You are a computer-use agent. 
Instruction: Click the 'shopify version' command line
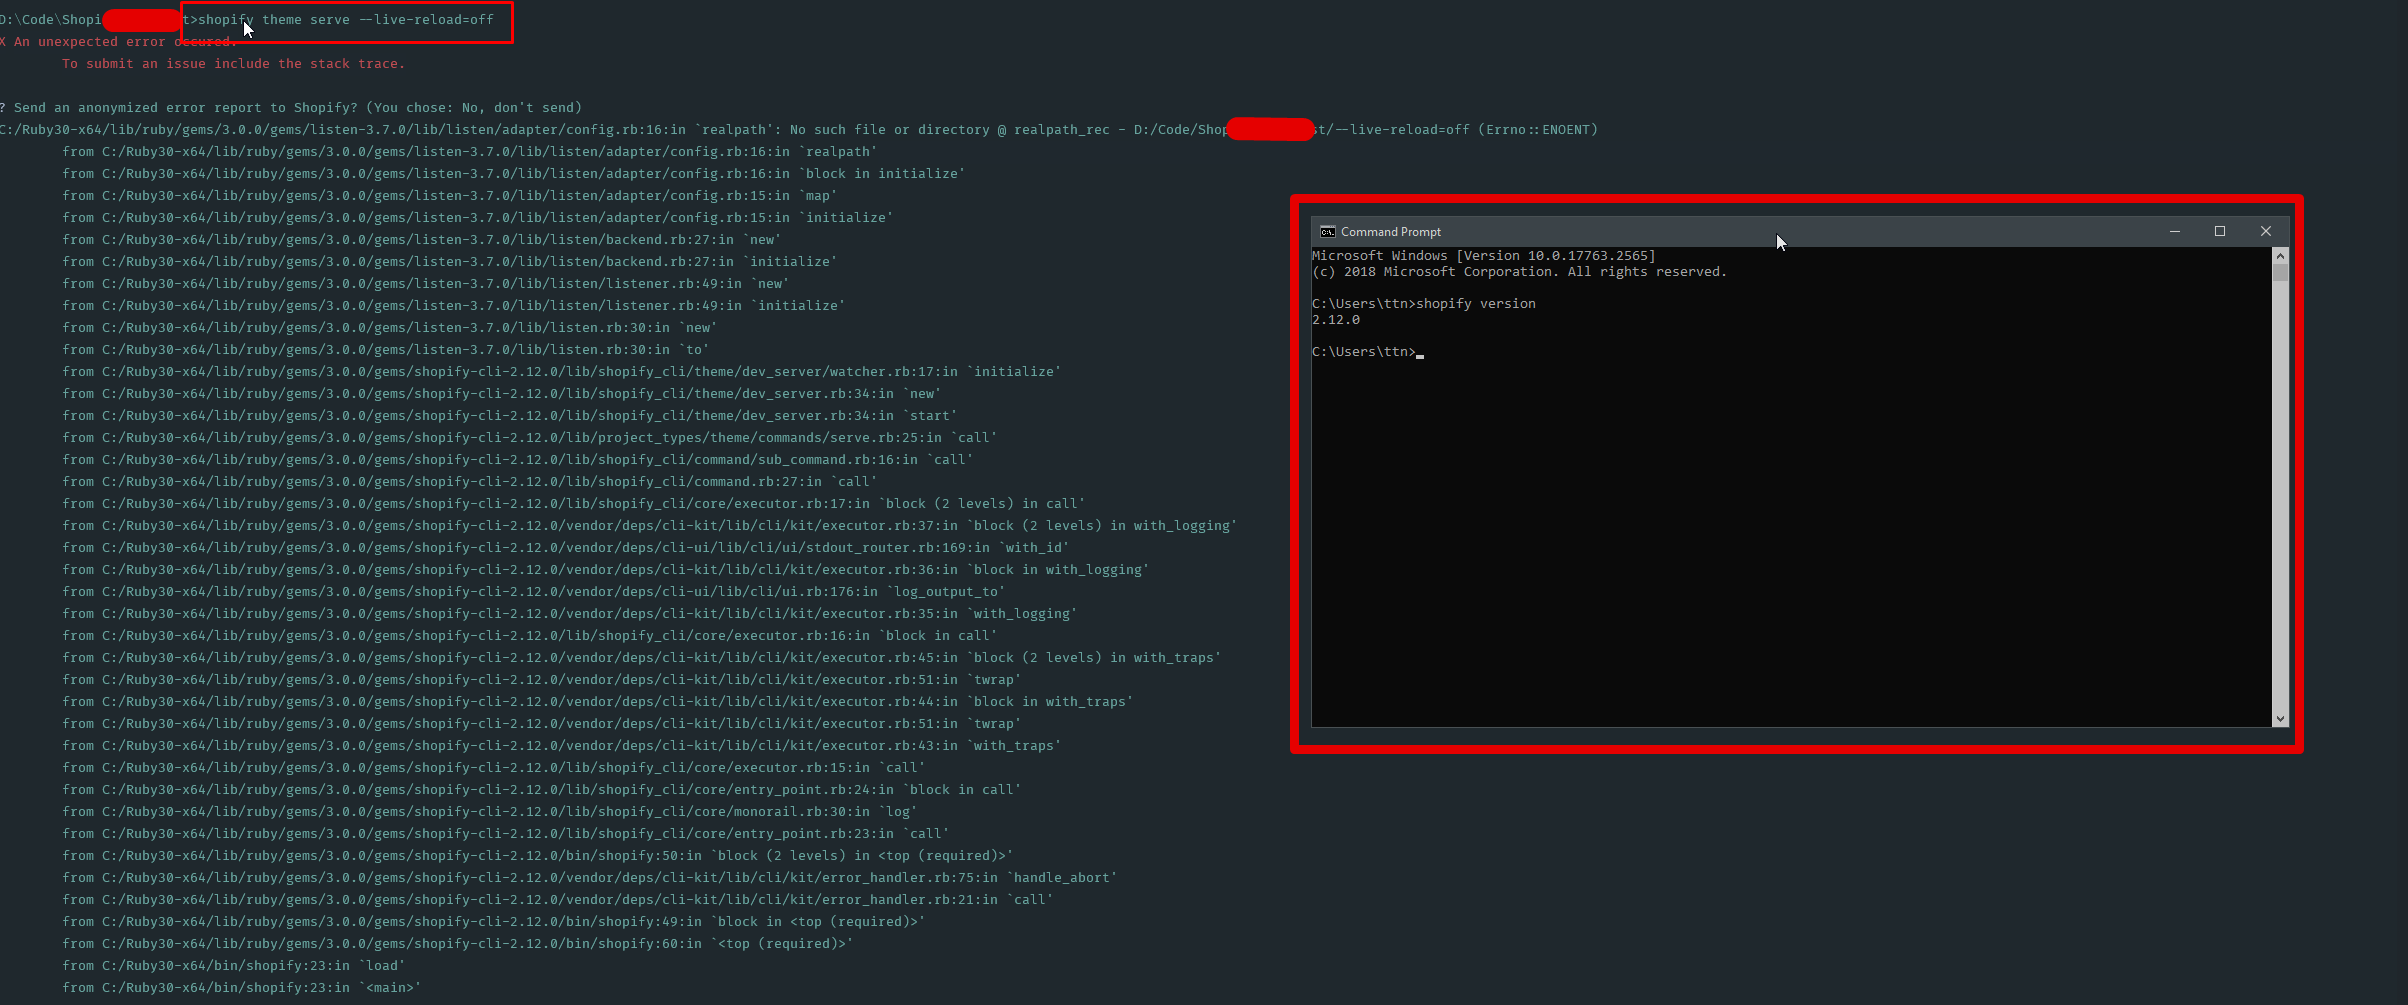[x=1423, y=304]
